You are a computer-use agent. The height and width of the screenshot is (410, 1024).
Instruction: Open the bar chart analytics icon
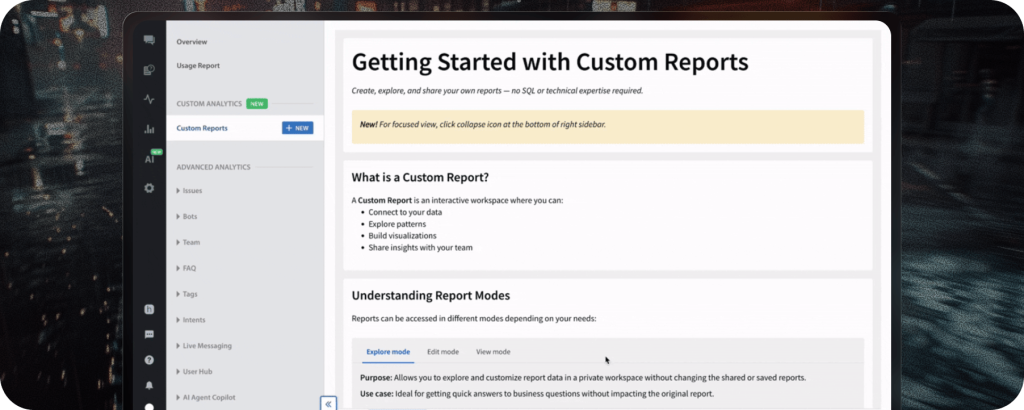click(x=149, y=129)
